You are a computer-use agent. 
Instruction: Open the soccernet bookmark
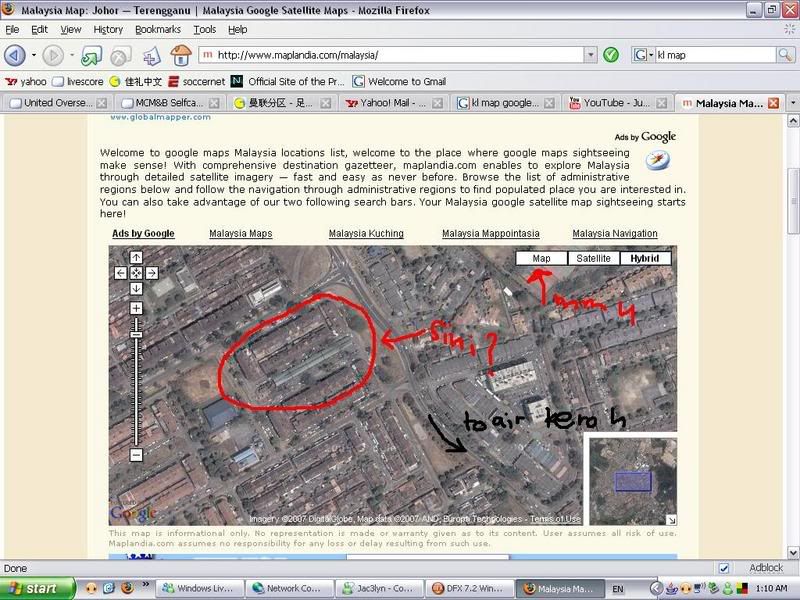click(197, 82)
